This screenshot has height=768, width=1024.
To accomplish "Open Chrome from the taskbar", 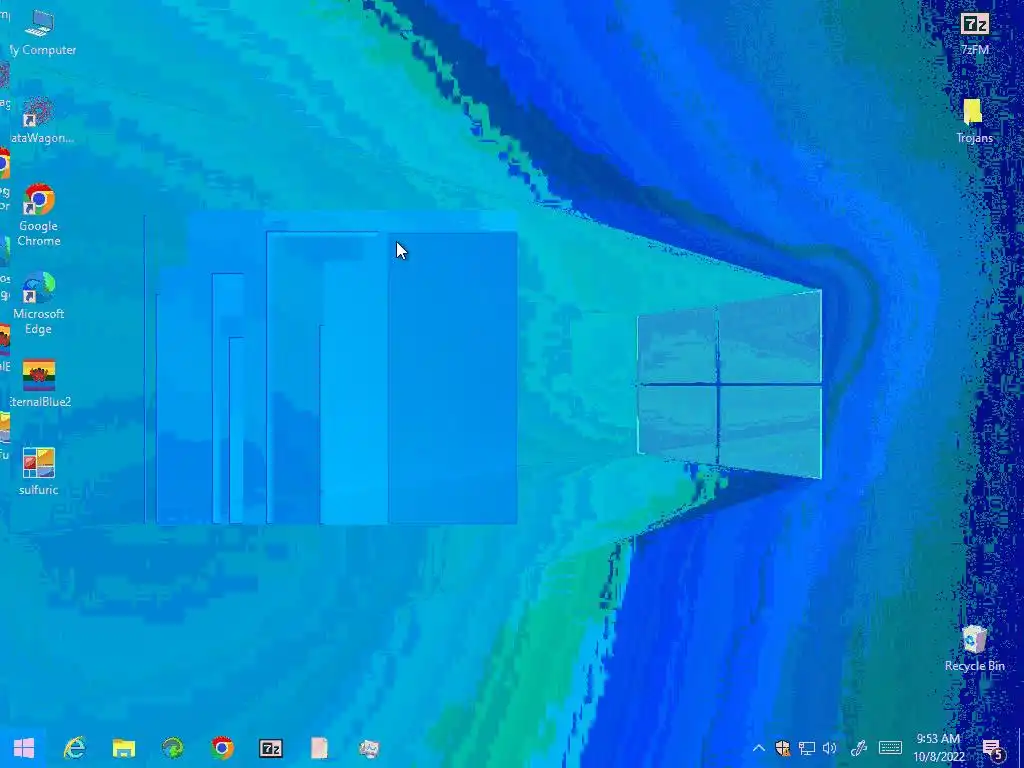I will coord(222,748).
